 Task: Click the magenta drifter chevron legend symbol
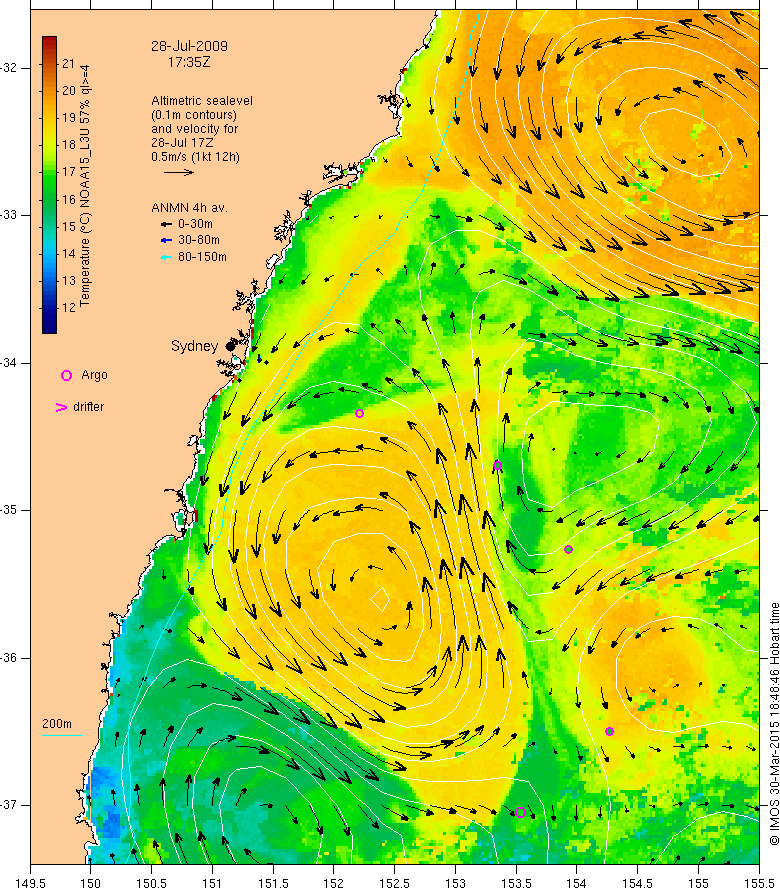pyautogui.click(x=61, y=408)
